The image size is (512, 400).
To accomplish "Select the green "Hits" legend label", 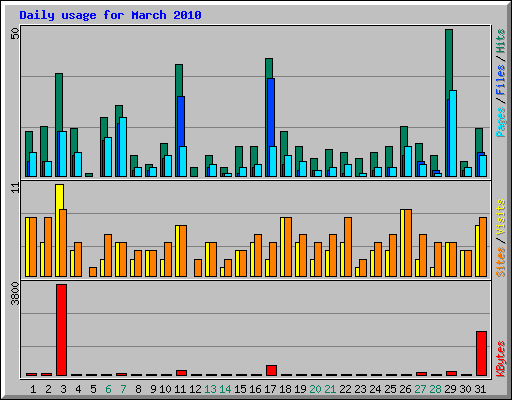I will 501,41.
